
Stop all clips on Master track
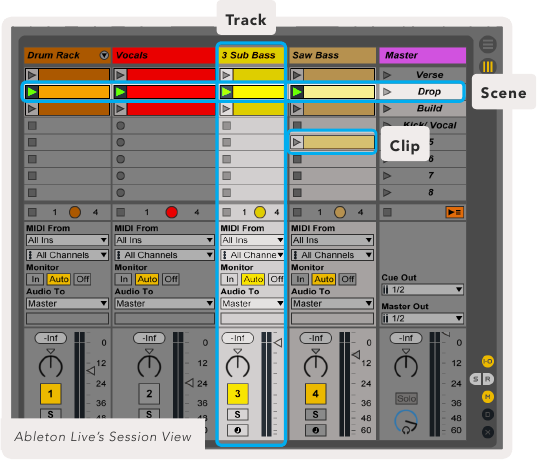(387, 212)
